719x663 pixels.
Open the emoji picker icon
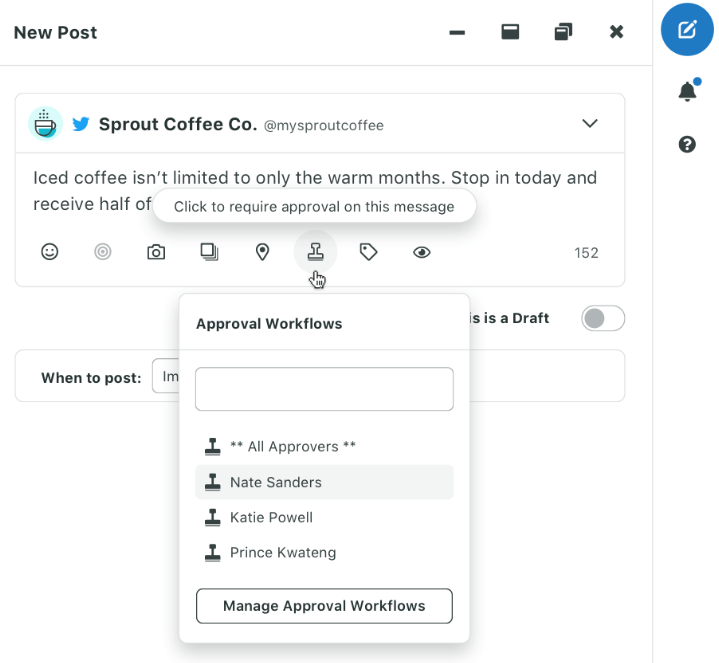point(50,252)
